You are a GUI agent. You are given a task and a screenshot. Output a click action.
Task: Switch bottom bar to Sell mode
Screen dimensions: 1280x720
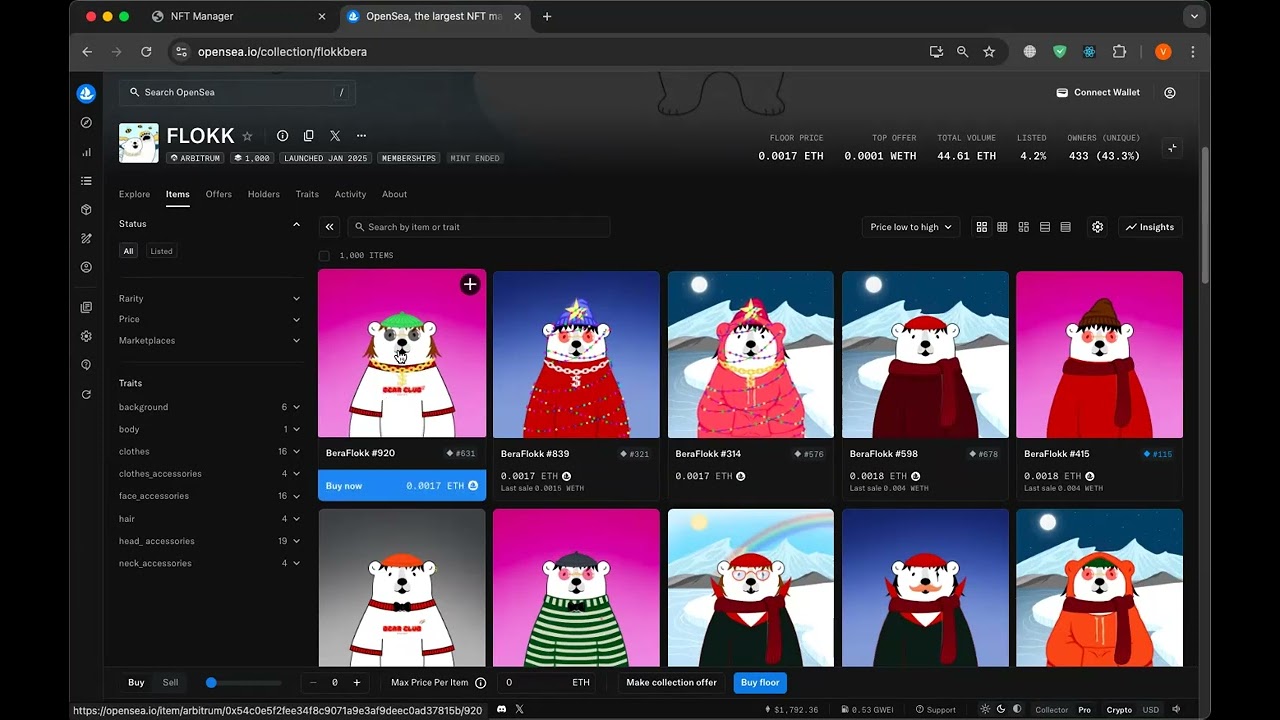point(171,683)
